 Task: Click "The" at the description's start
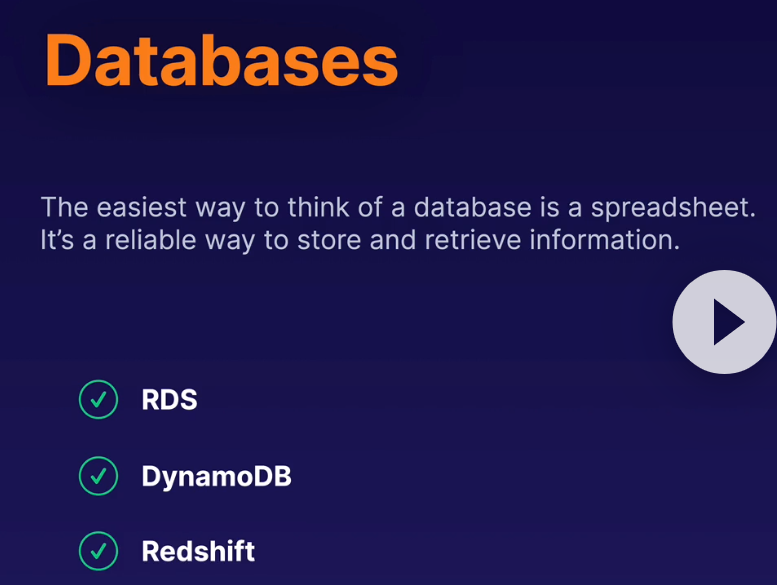[64, 208]
